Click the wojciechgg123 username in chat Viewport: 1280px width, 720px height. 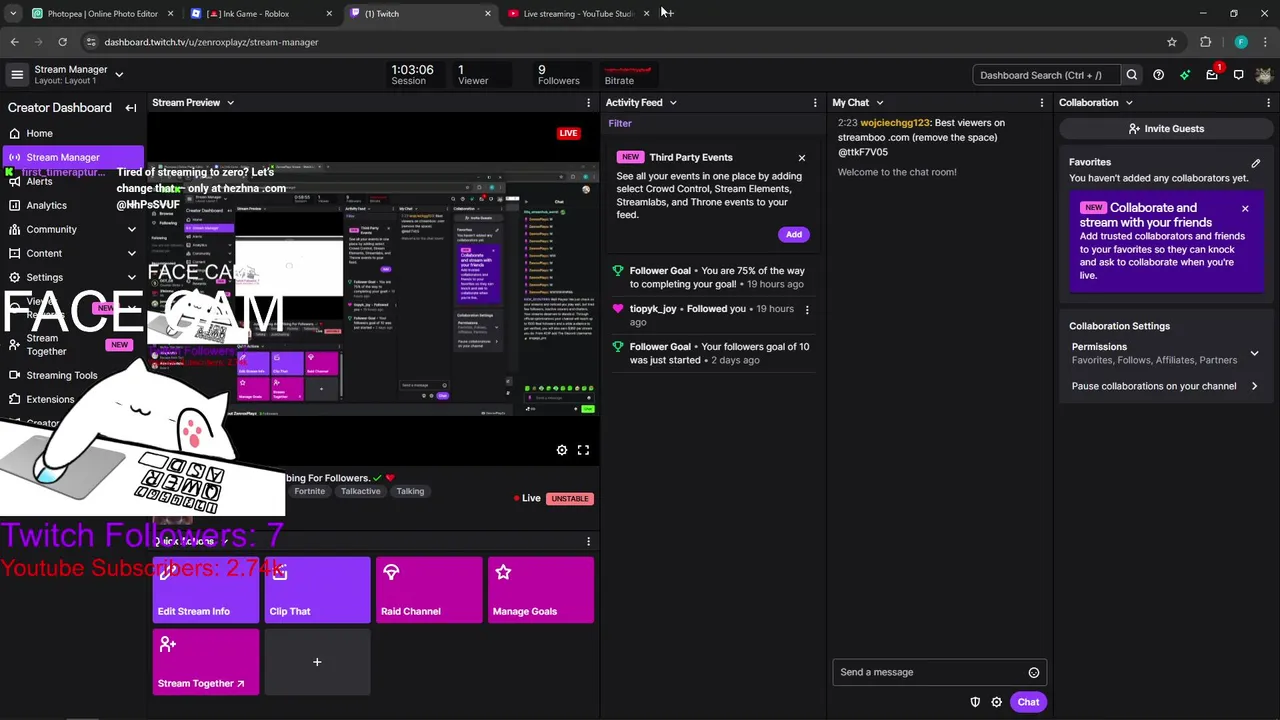coord(895,123)
